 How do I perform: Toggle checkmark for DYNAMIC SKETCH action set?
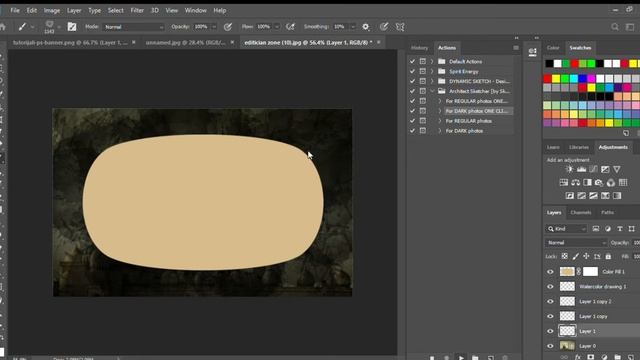(x=412, y=81)
